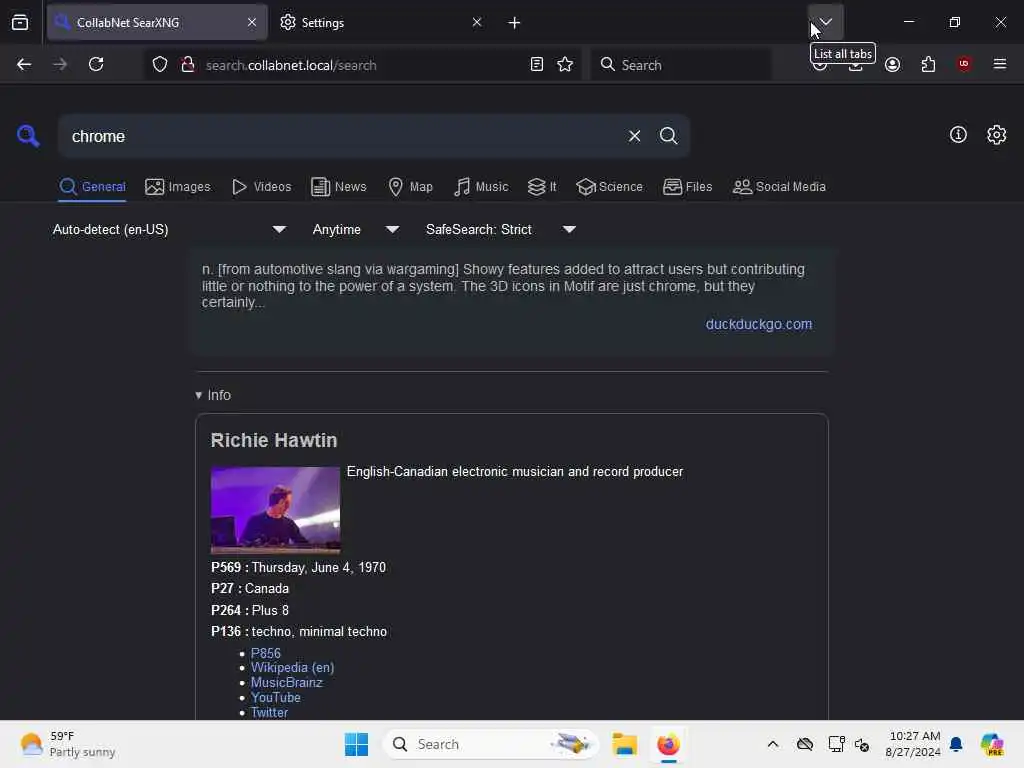The height and width of the screenshot is (768, 1024).
Task: Reload the current page
Action: coord(96,64)
